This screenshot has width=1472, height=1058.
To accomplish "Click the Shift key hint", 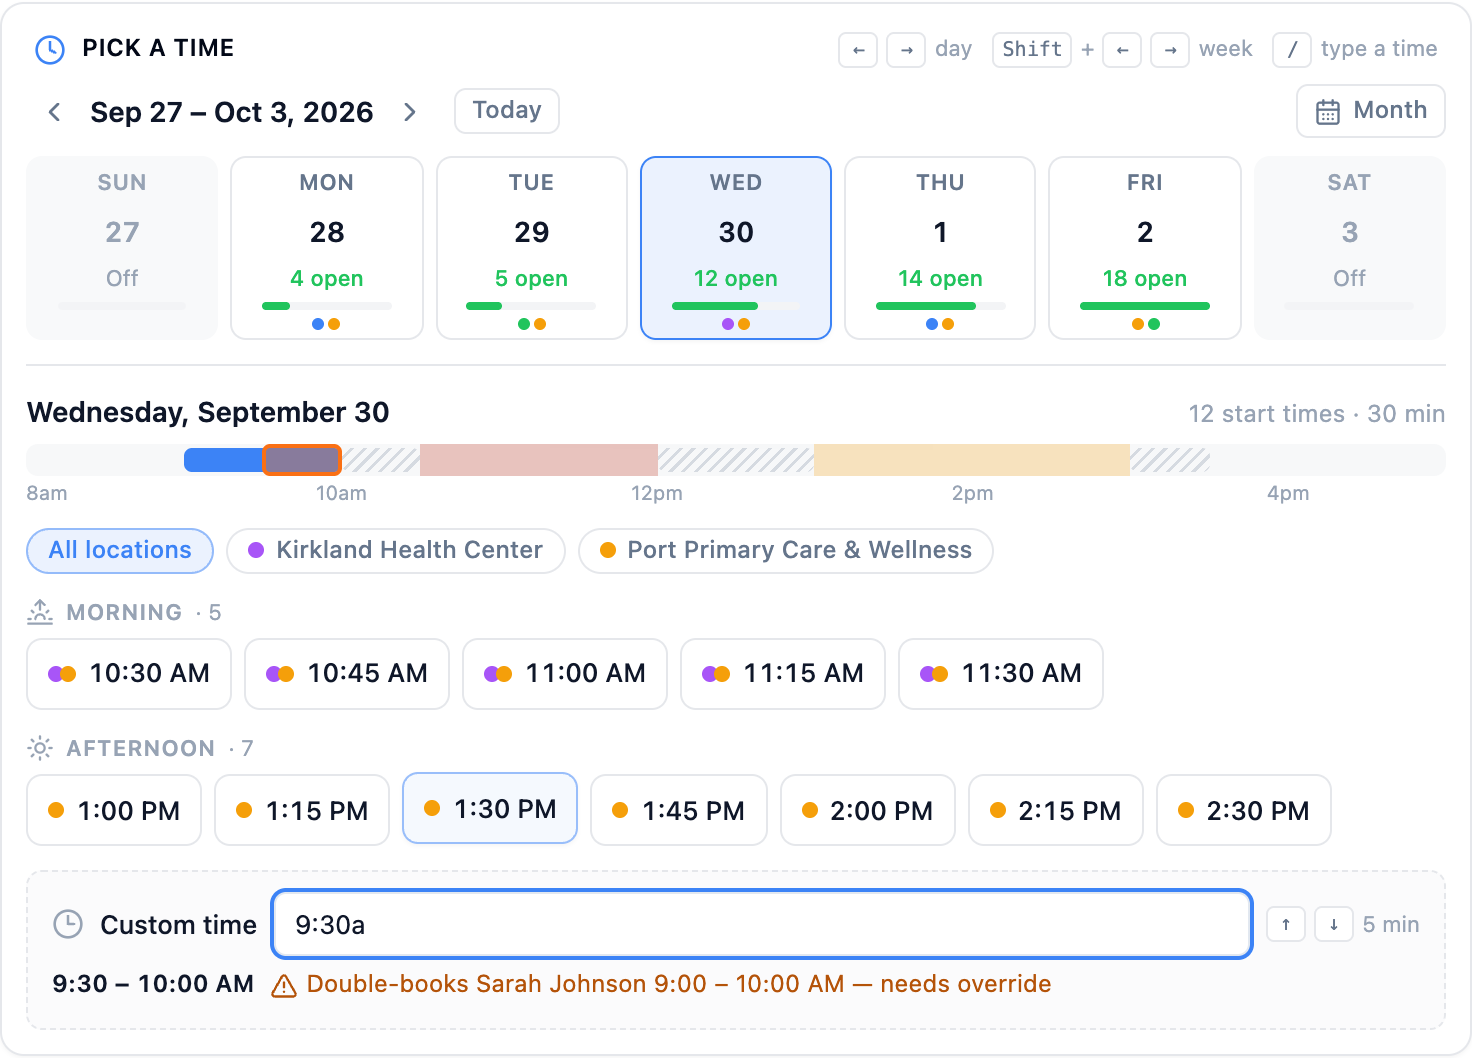I will click(x=1032, y=50).
